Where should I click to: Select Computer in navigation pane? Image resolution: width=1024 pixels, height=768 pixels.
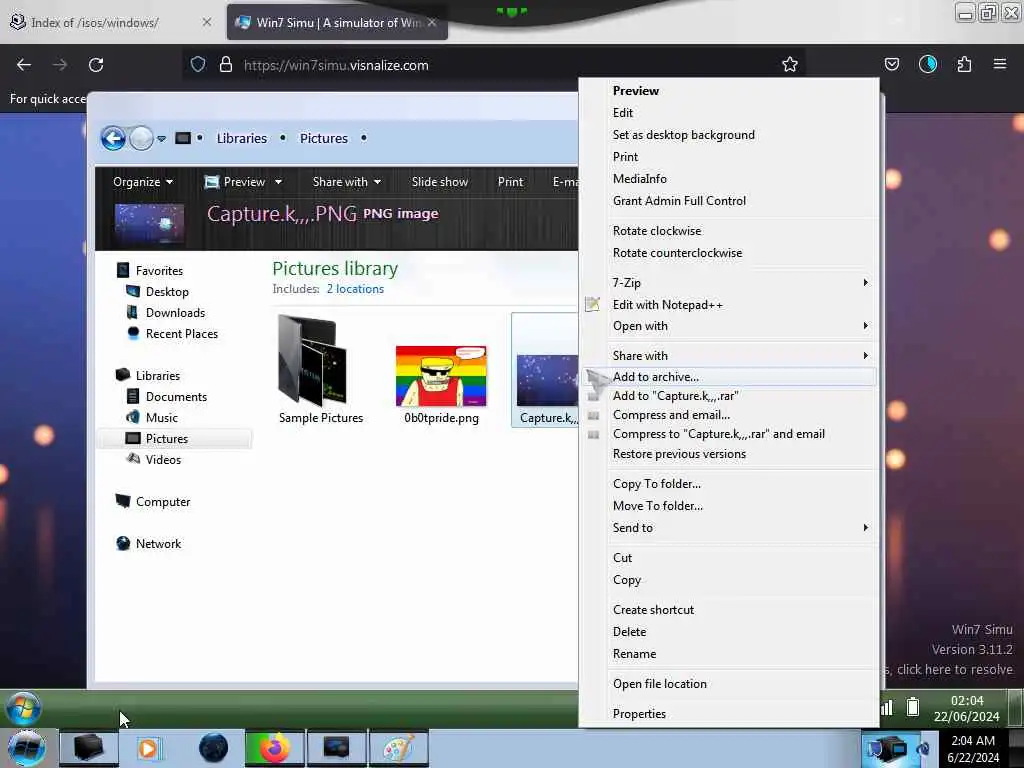pyautogui.click(x=163, y=502)
